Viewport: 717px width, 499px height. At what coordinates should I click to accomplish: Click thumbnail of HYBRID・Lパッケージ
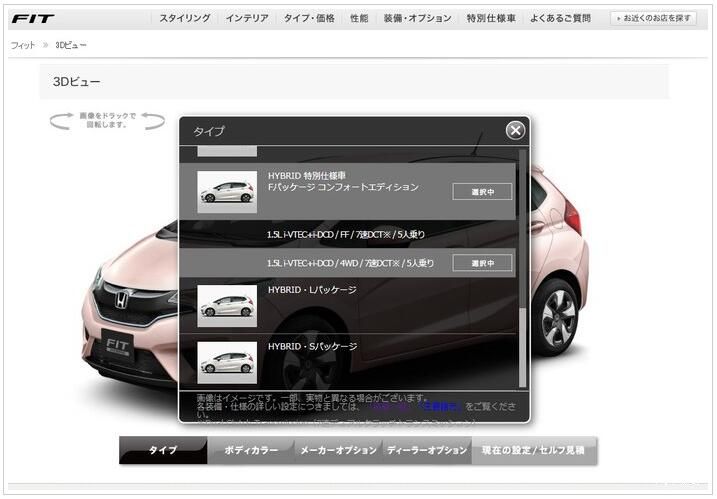coord(227,306)
